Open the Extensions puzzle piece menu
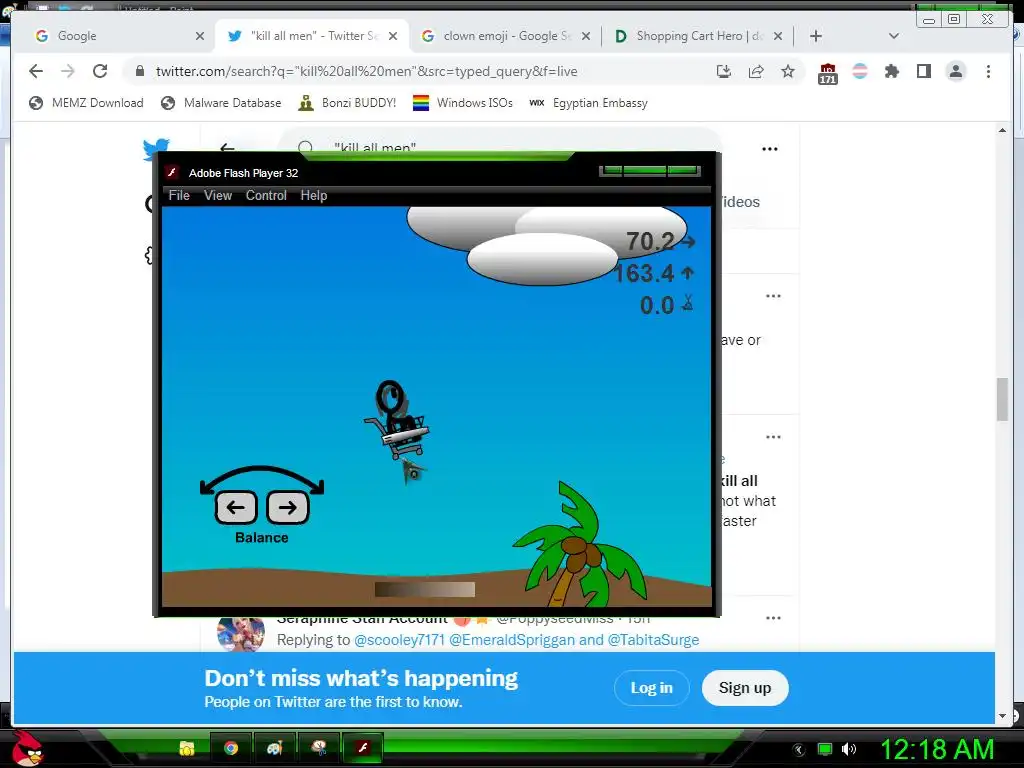The height and width of the screenshot is (768, 1024). [x=891, y=71]
